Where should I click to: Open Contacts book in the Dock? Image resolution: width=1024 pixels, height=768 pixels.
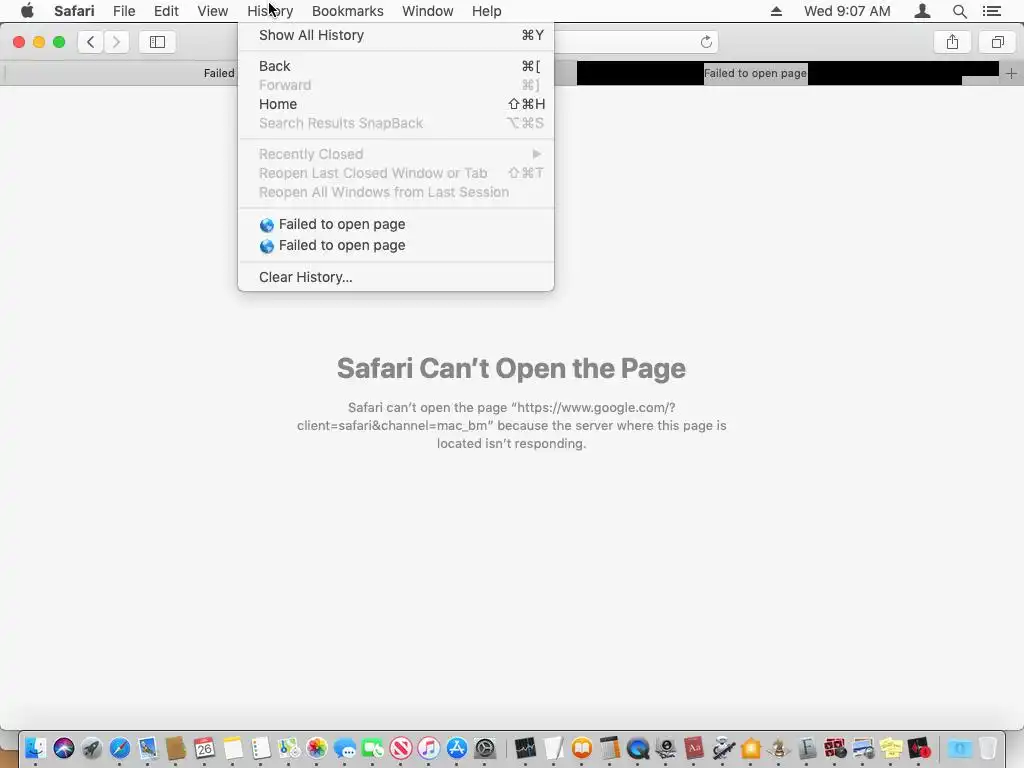(x=176, y=748)
